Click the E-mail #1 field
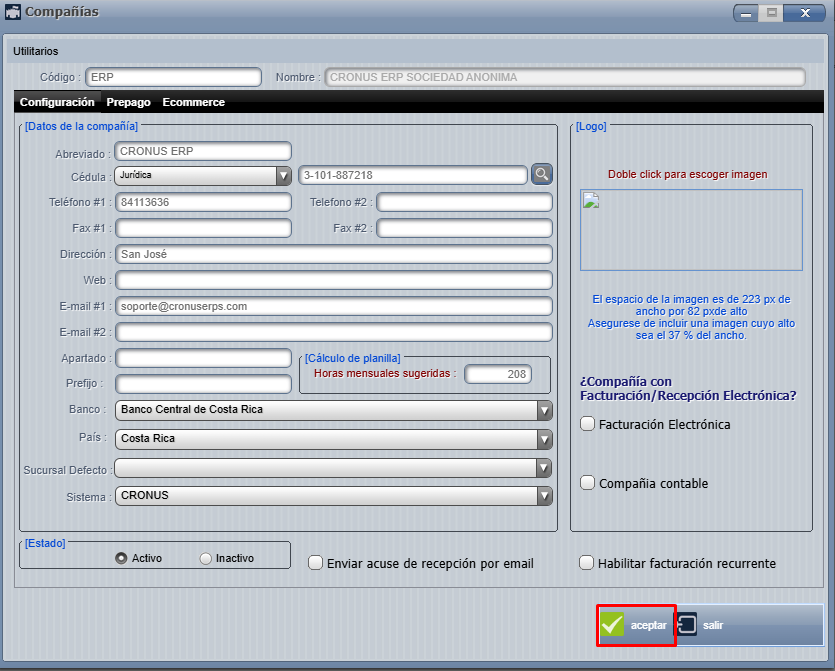 (x=334, y=306)
